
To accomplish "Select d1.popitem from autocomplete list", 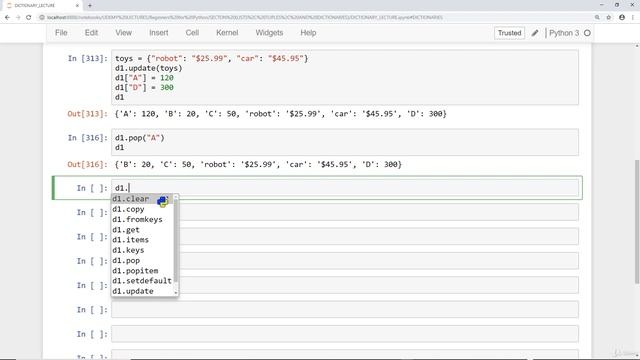I will pos(142,271).
